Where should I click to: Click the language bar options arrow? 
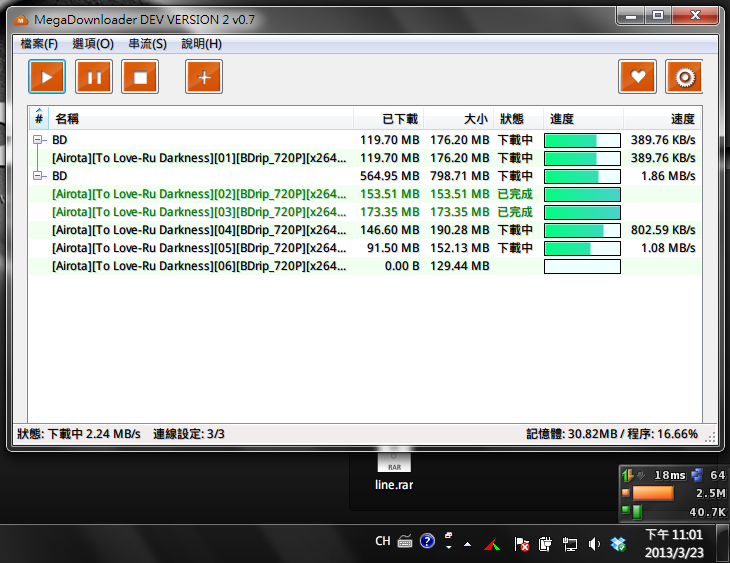(x=448, y=548)
